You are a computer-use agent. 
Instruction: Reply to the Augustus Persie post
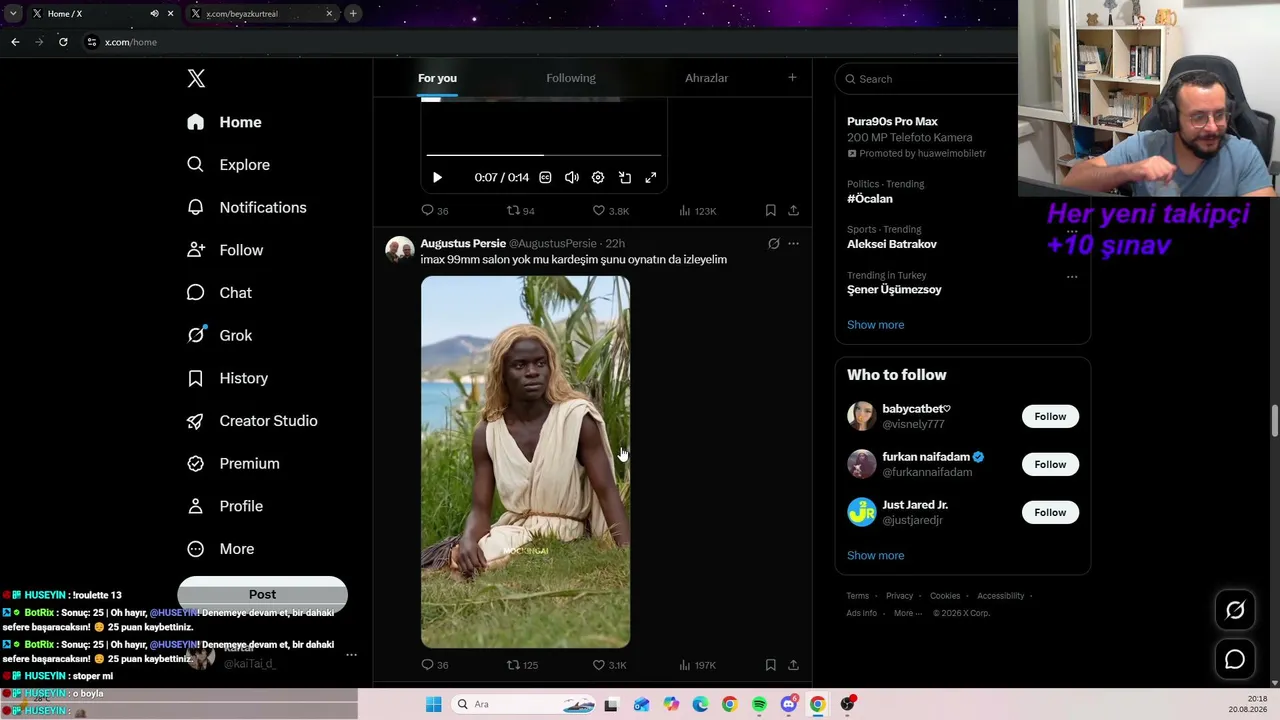pyautogui.click(x=434, y=665)
